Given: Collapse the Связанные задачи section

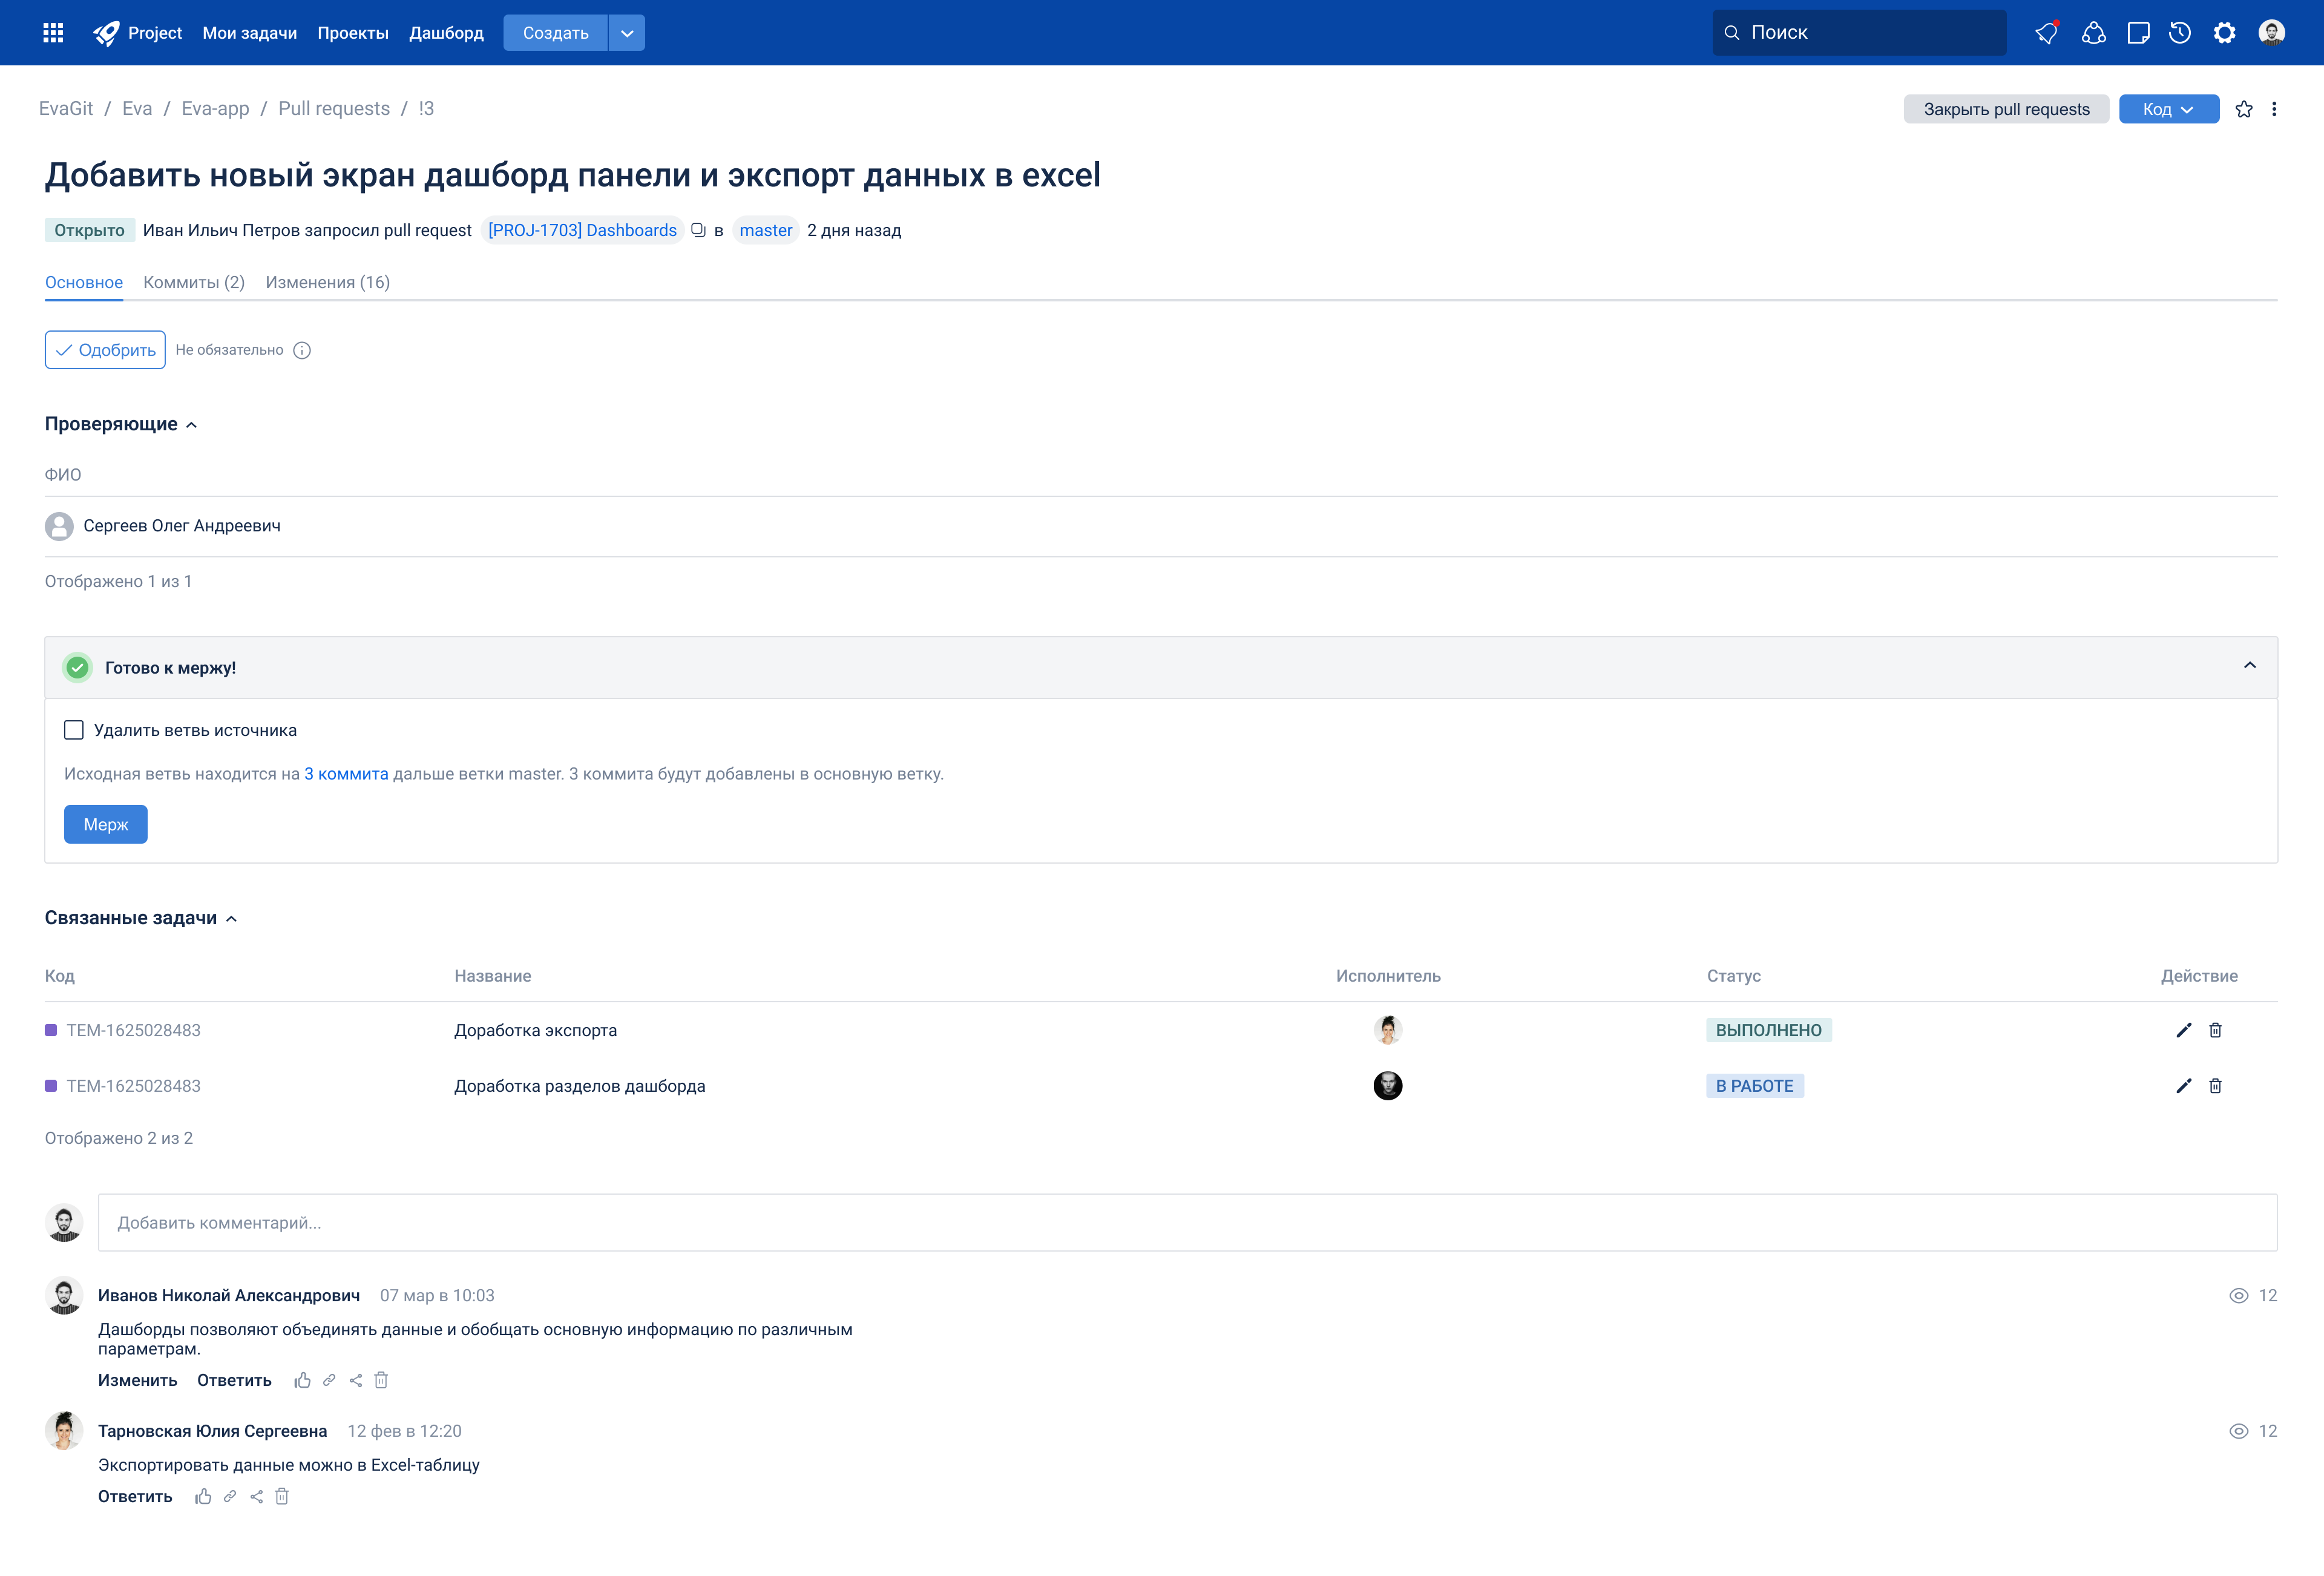Looking at the screenshot, I should (x=231, y=919).
